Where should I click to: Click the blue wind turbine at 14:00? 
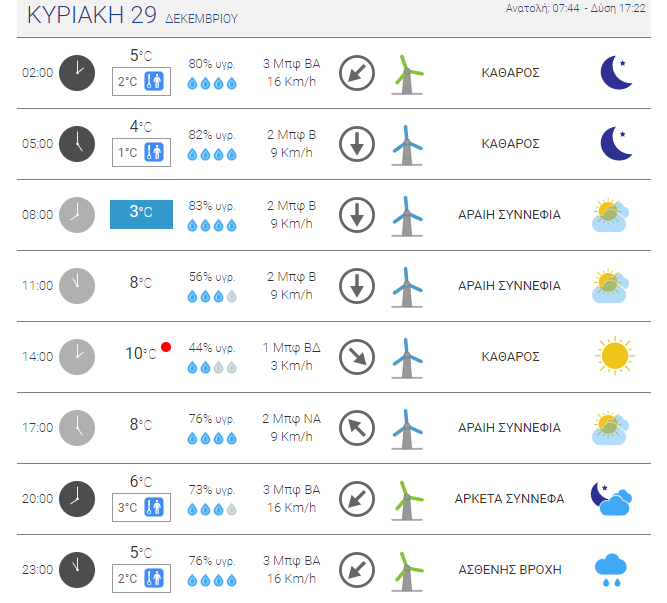407,358
